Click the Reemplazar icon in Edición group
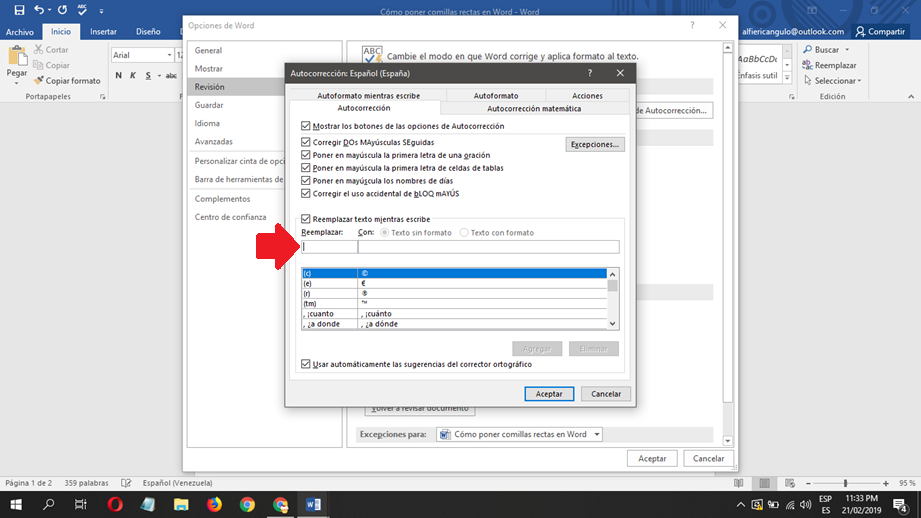The image size is (921, 518). (808, 65)
